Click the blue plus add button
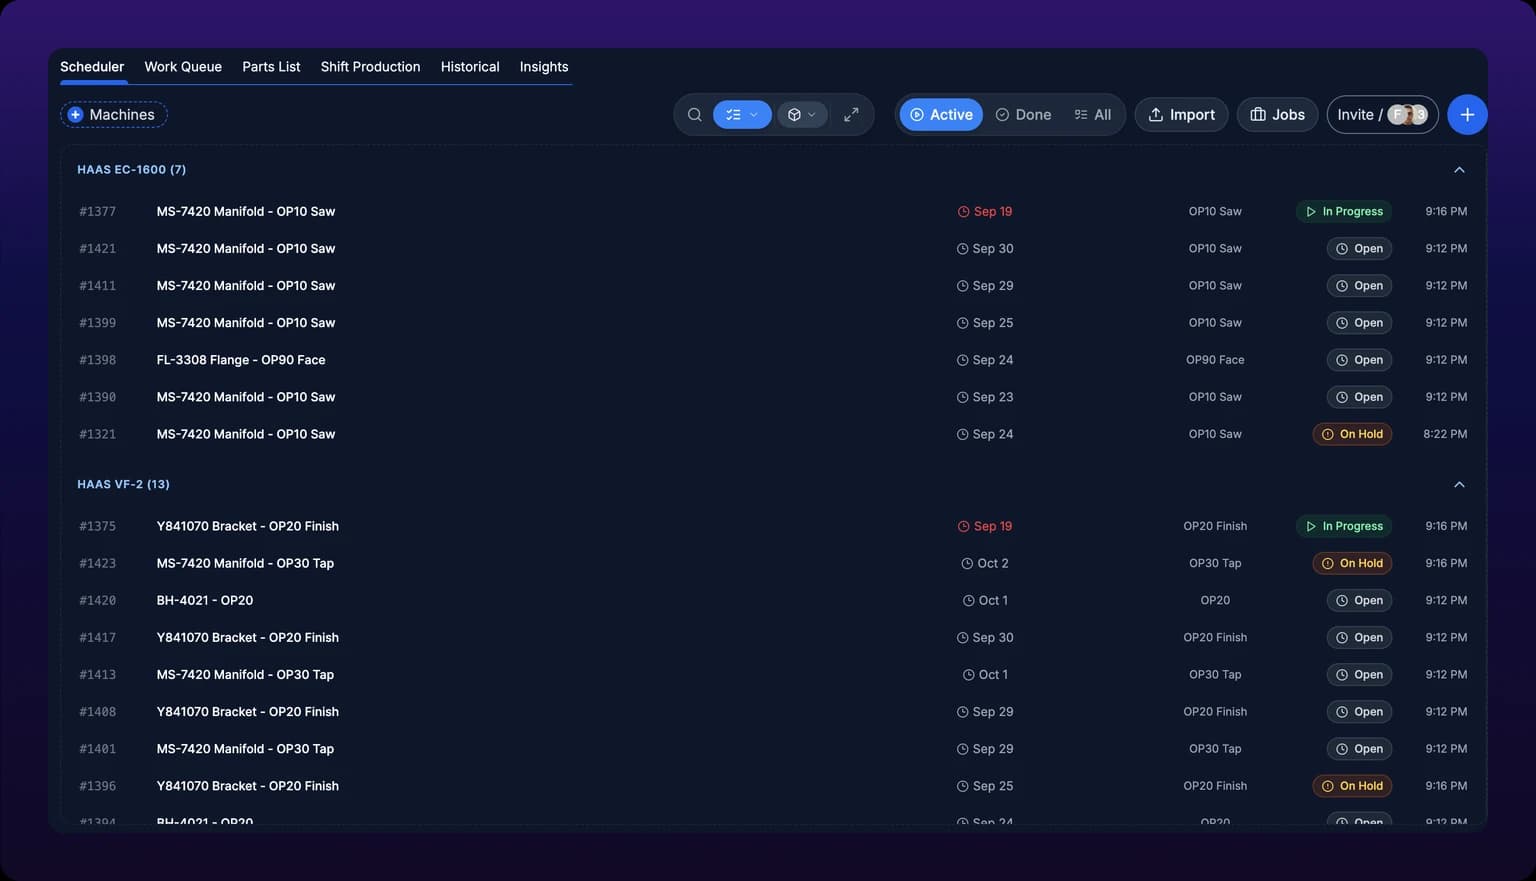This screenshot has width=1536, height=881. click(1467, 115)
